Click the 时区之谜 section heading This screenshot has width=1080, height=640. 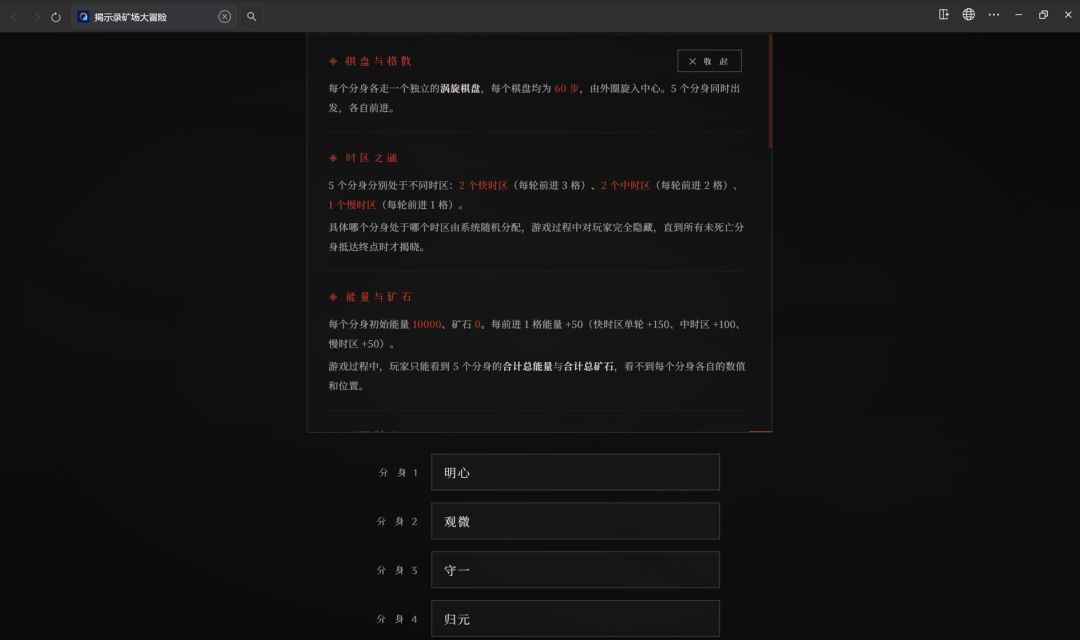tap(371, 158)
